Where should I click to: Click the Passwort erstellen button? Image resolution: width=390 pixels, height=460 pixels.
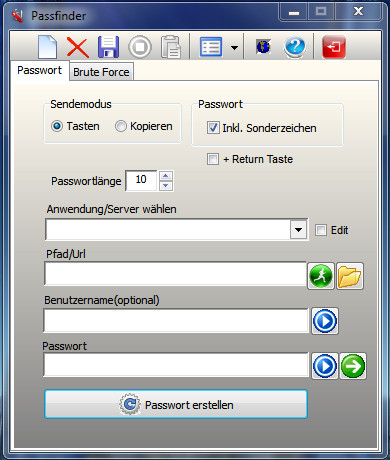176,404
